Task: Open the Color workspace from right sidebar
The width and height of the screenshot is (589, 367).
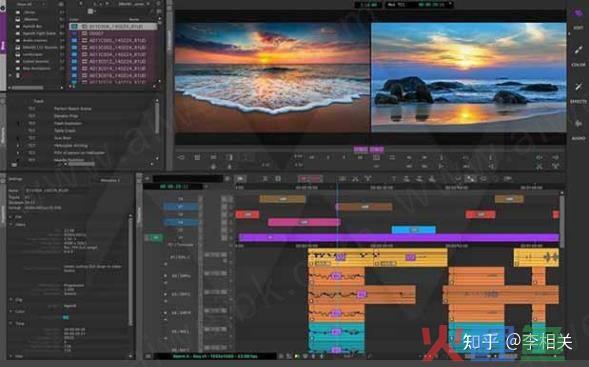Action: [x=578, y=50]
